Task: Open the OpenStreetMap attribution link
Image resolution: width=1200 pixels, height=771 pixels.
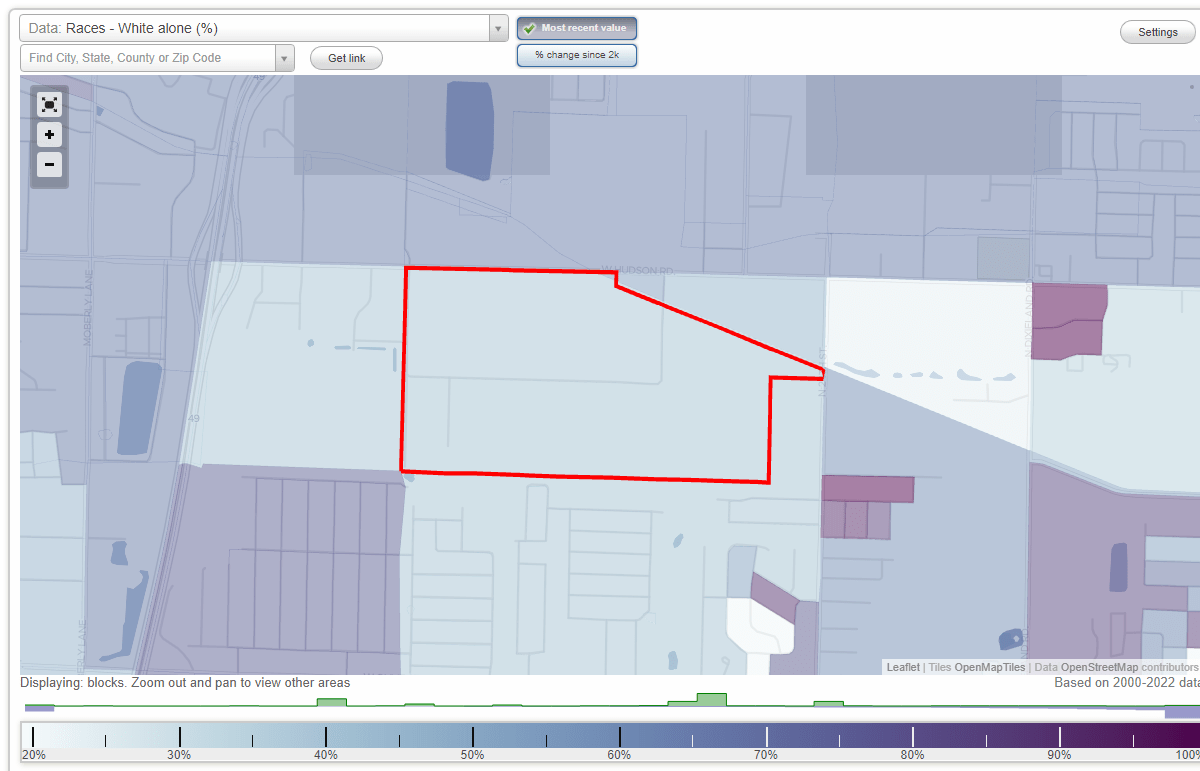Action: pos(1099,667)
